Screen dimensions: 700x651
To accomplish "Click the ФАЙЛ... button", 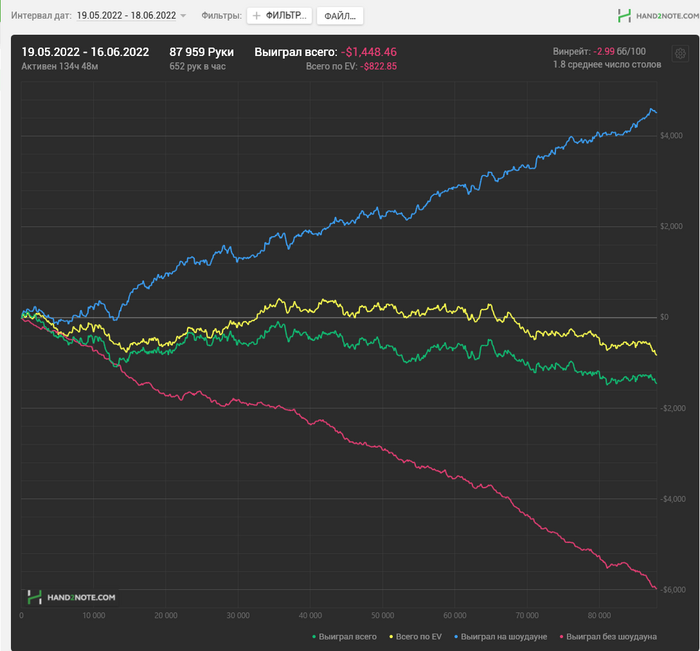I will (340, 16).
